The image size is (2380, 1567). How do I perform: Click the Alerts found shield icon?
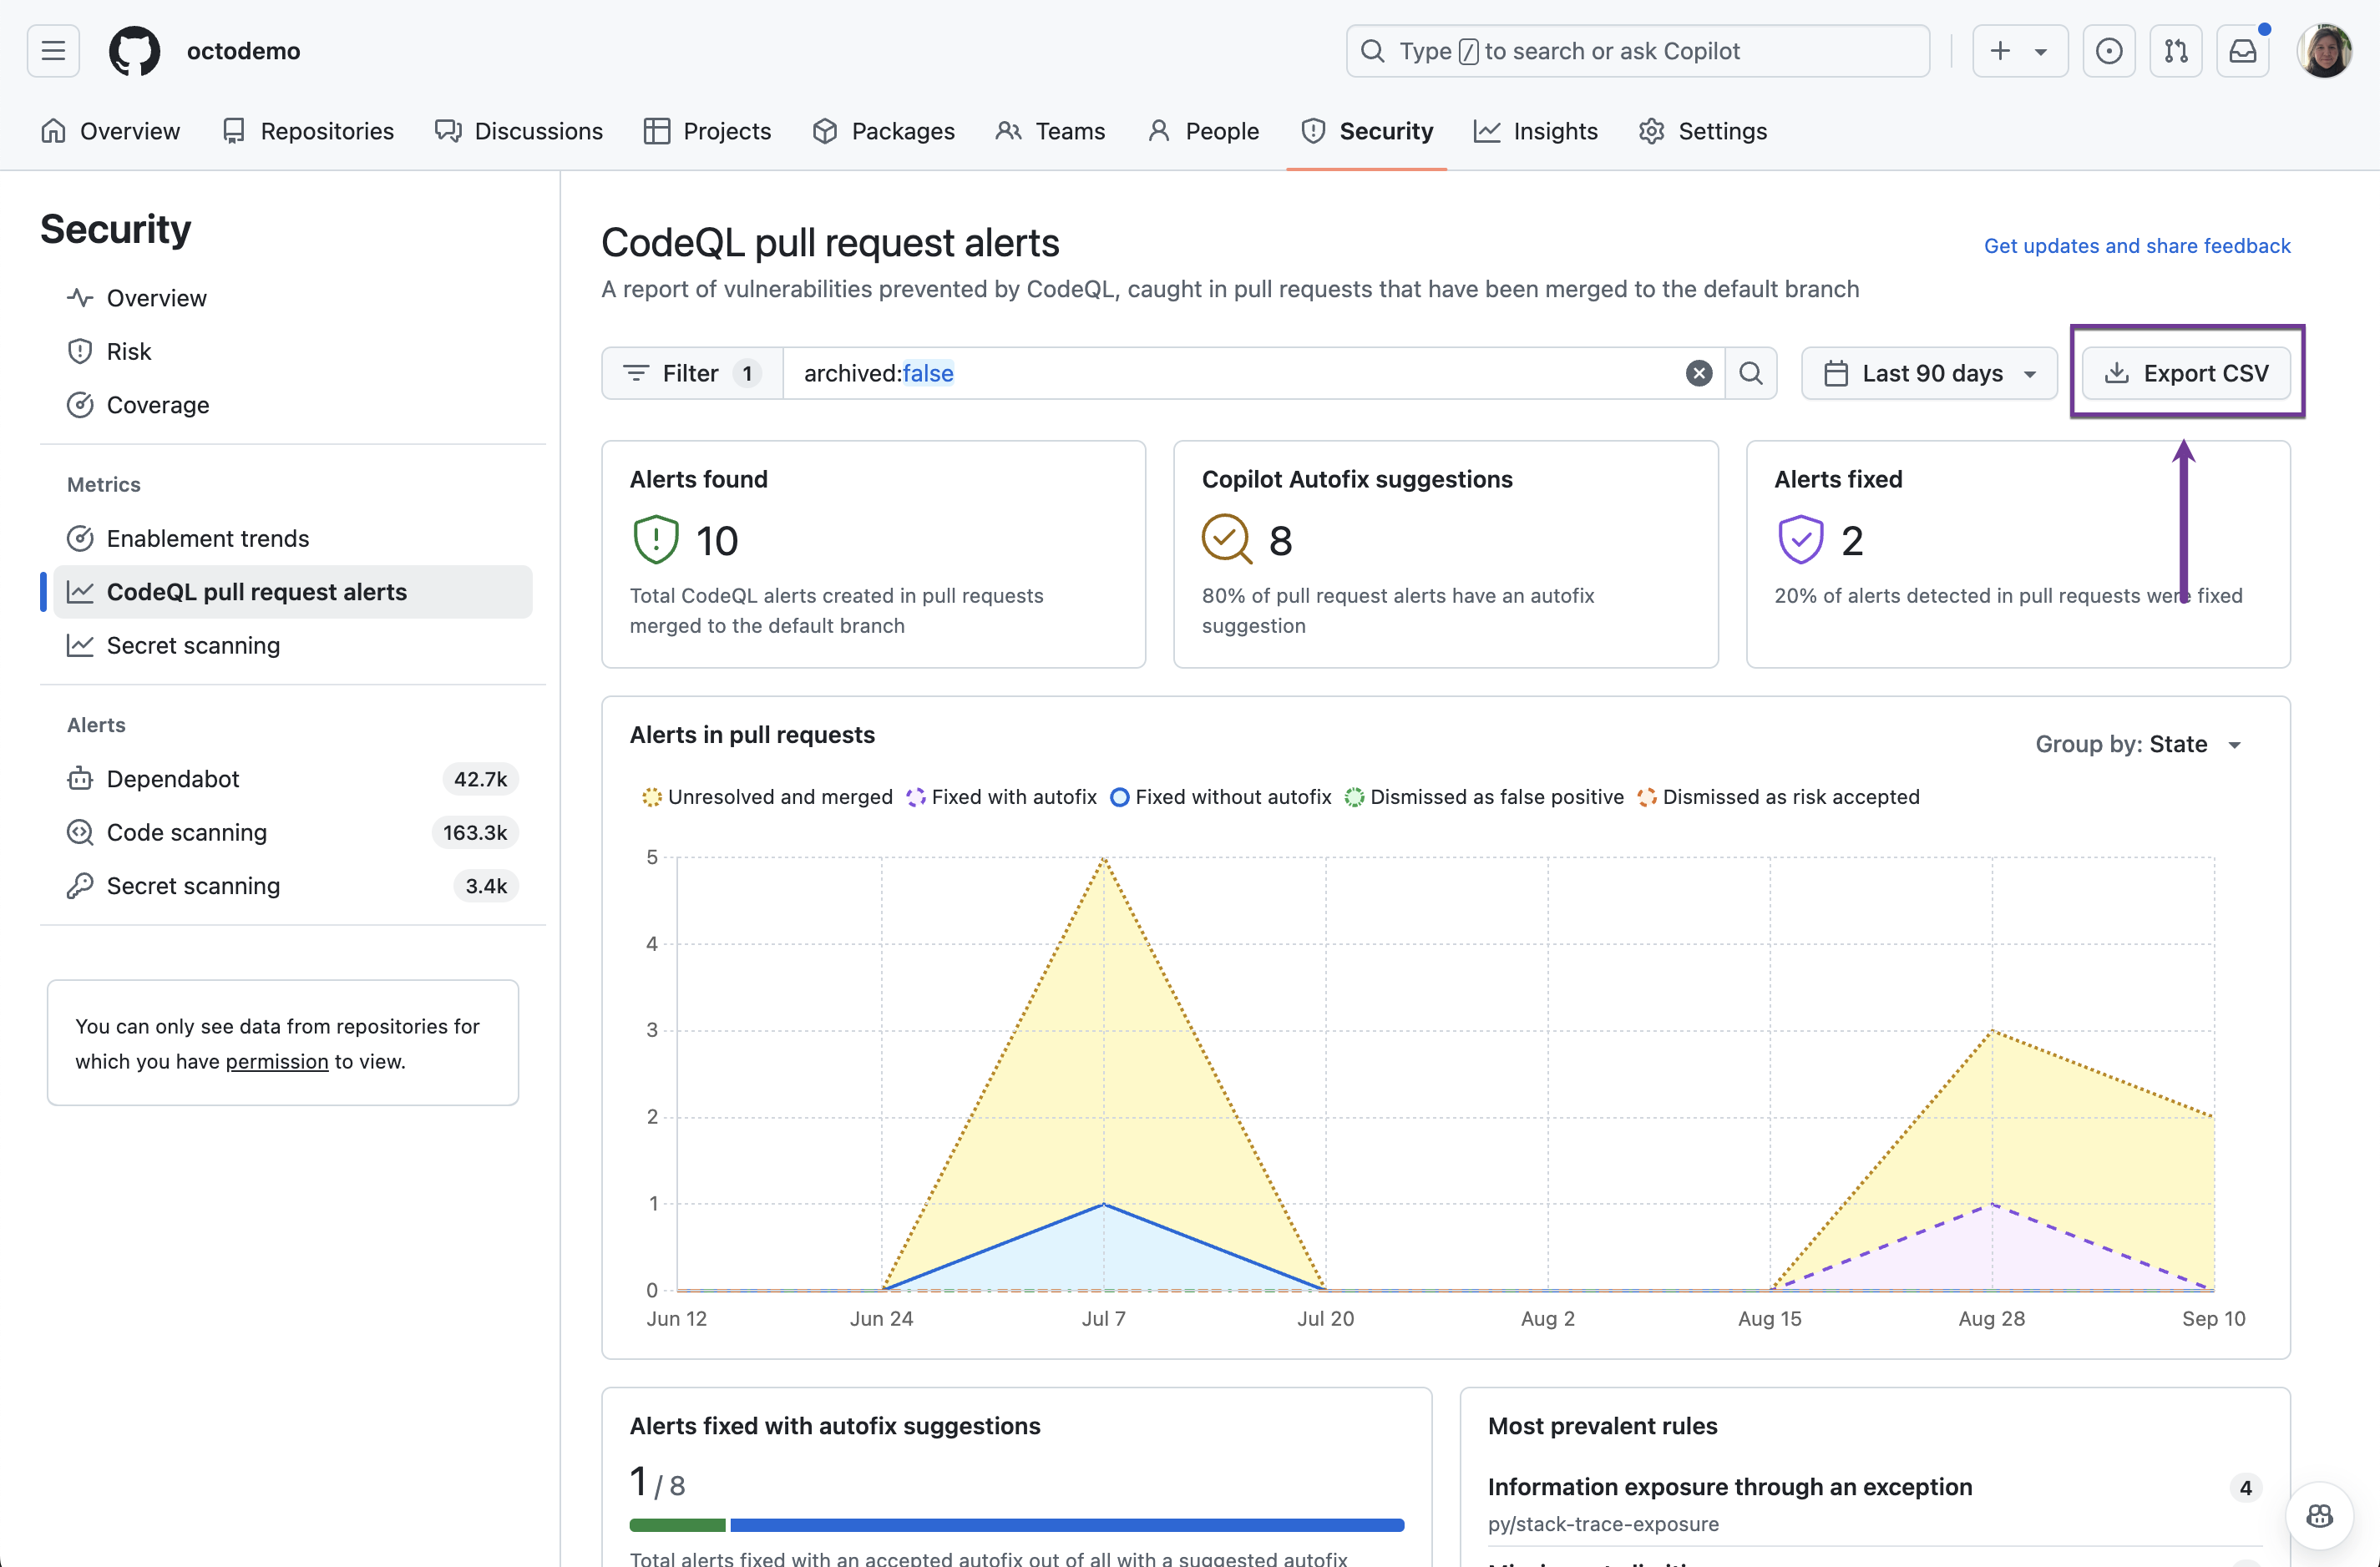click(x=655, y=540)
